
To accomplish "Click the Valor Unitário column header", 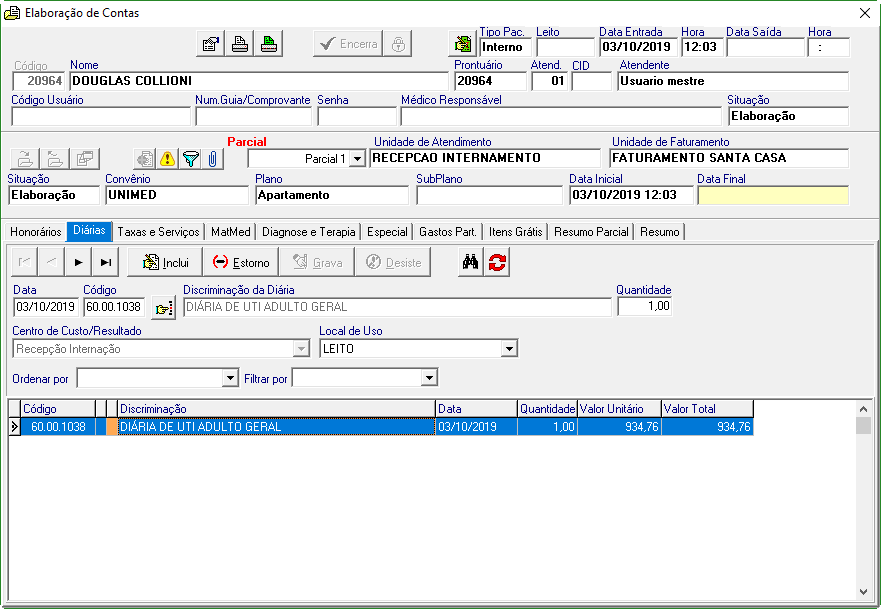I will click(x=620, y=409).
